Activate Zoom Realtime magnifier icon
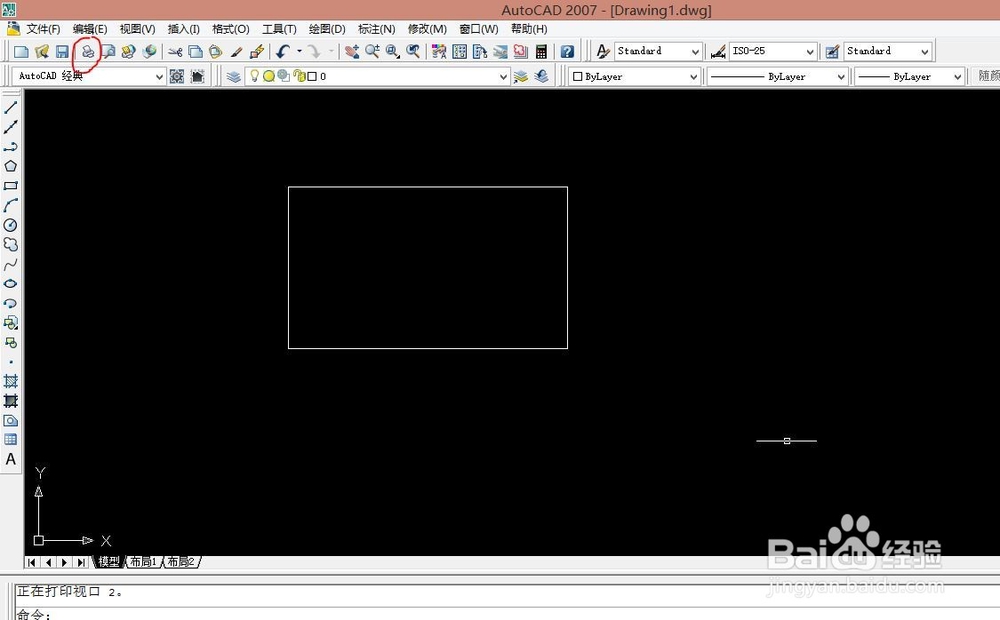 372,52
